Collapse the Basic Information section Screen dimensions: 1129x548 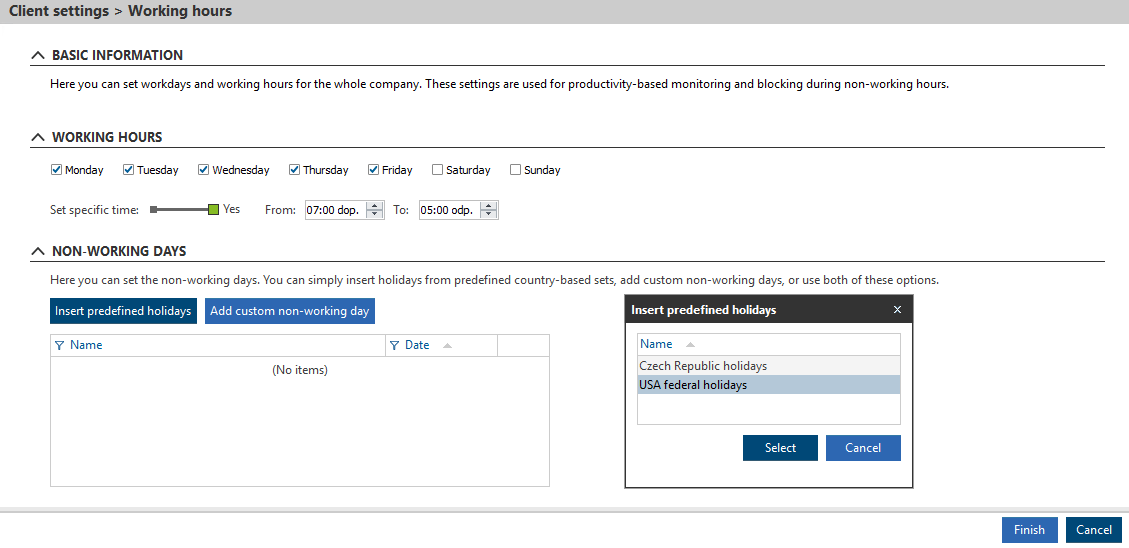coord(38,56)
